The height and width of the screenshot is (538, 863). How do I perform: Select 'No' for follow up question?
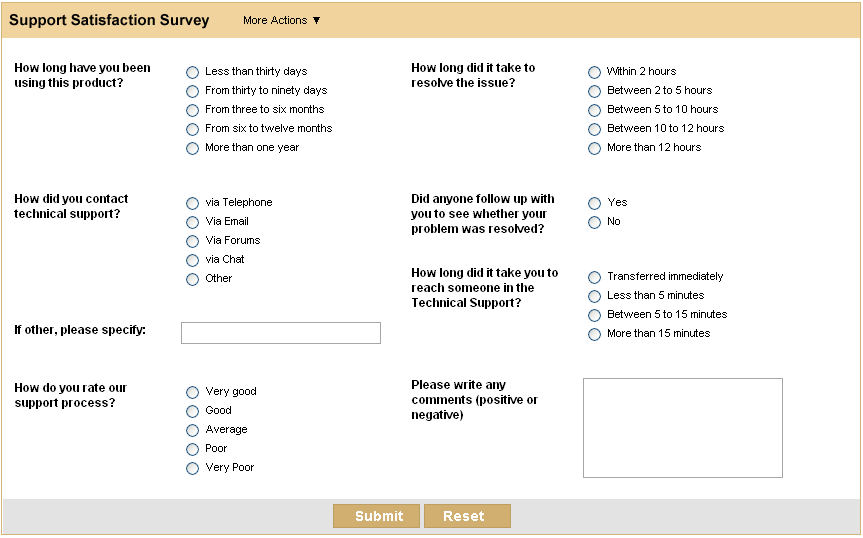[x=595, y=222]
